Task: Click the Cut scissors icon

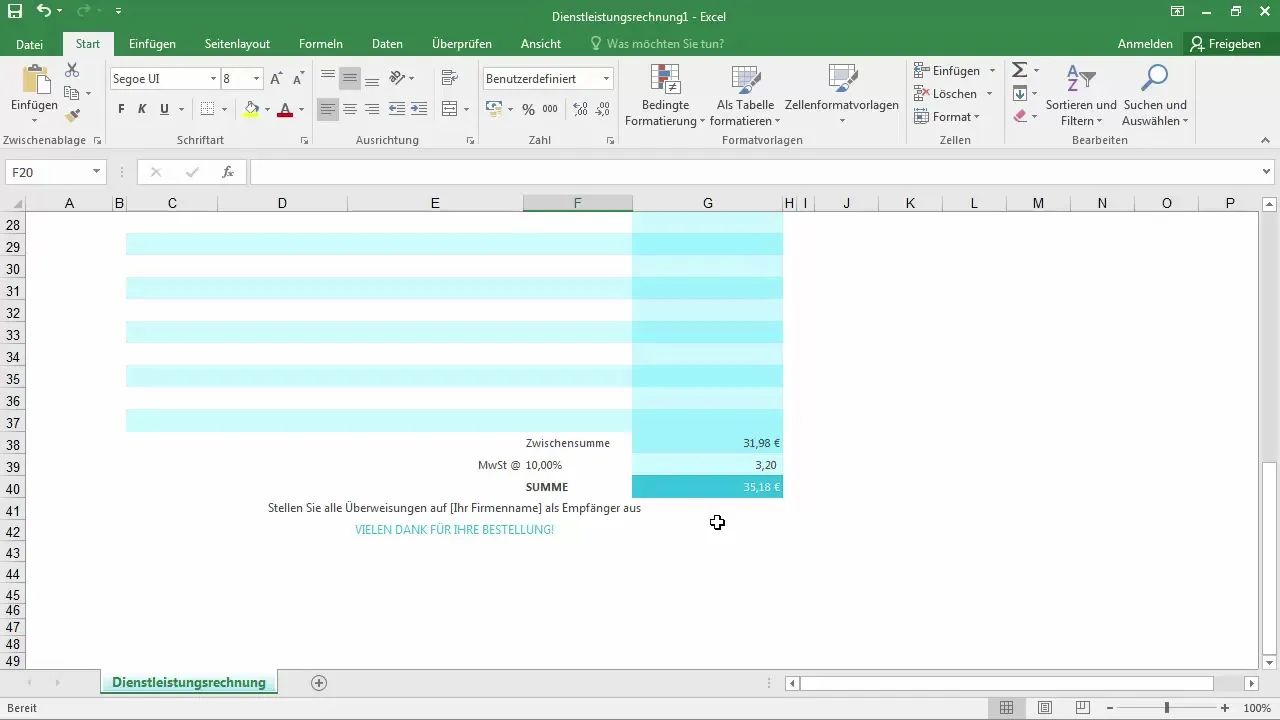Action: point(72,70)
